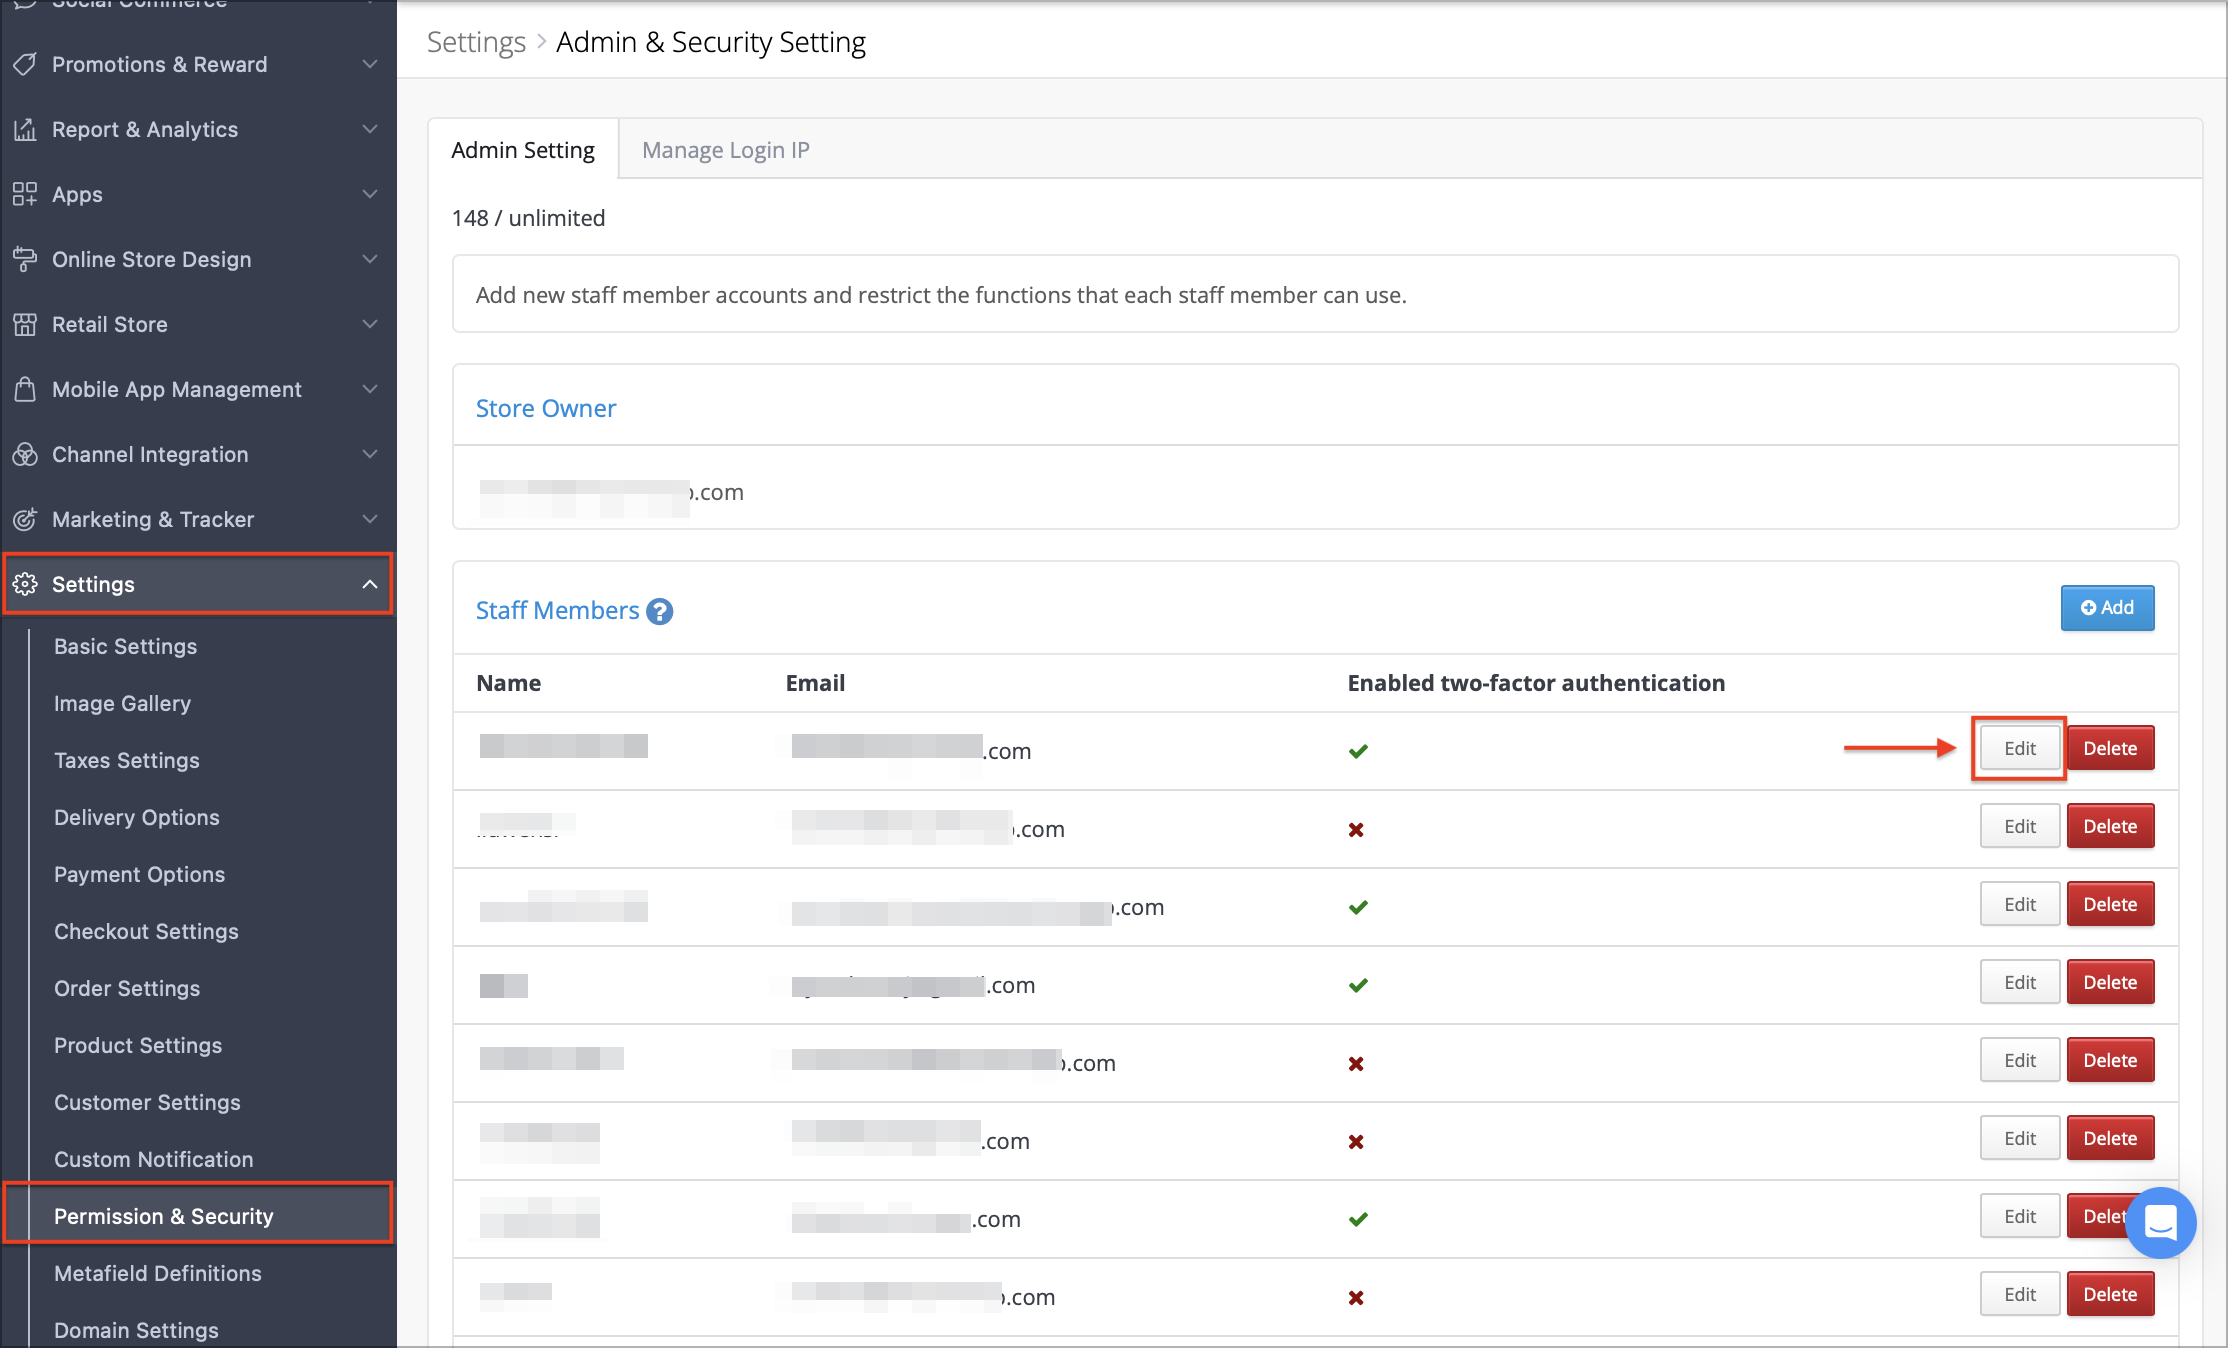The height and width of the screenshot is (1348, 2228).
Task: Click the Staff Members heading link
Action: (x=557, y=610)
